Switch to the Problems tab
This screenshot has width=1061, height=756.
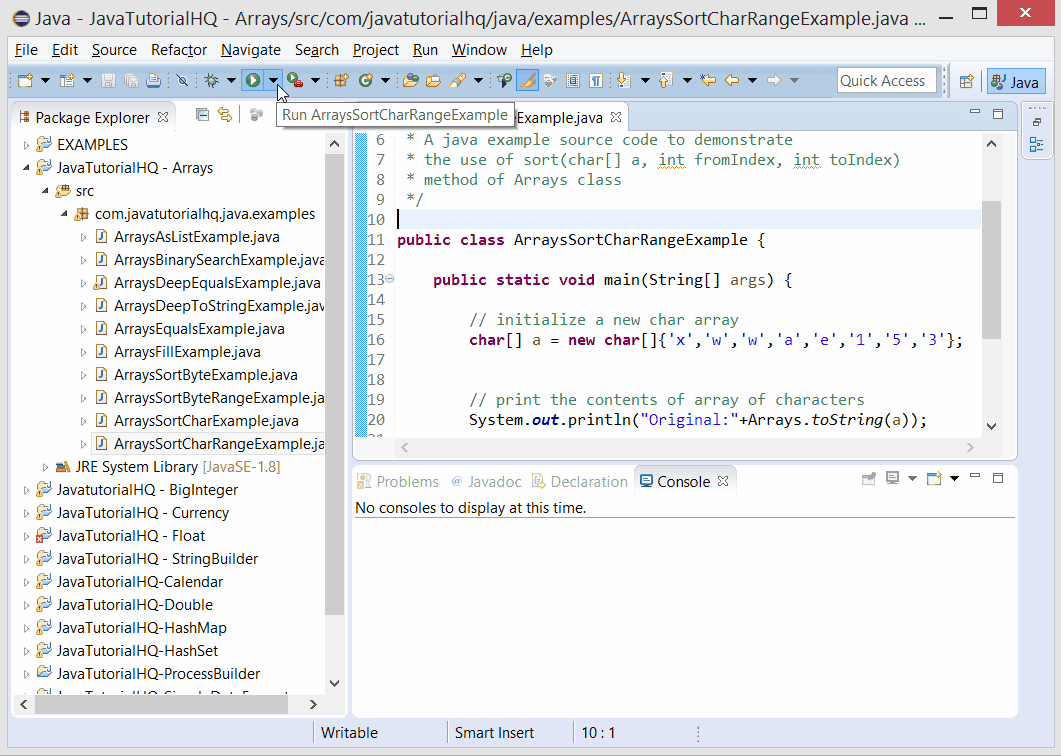[x=398, y=481]
